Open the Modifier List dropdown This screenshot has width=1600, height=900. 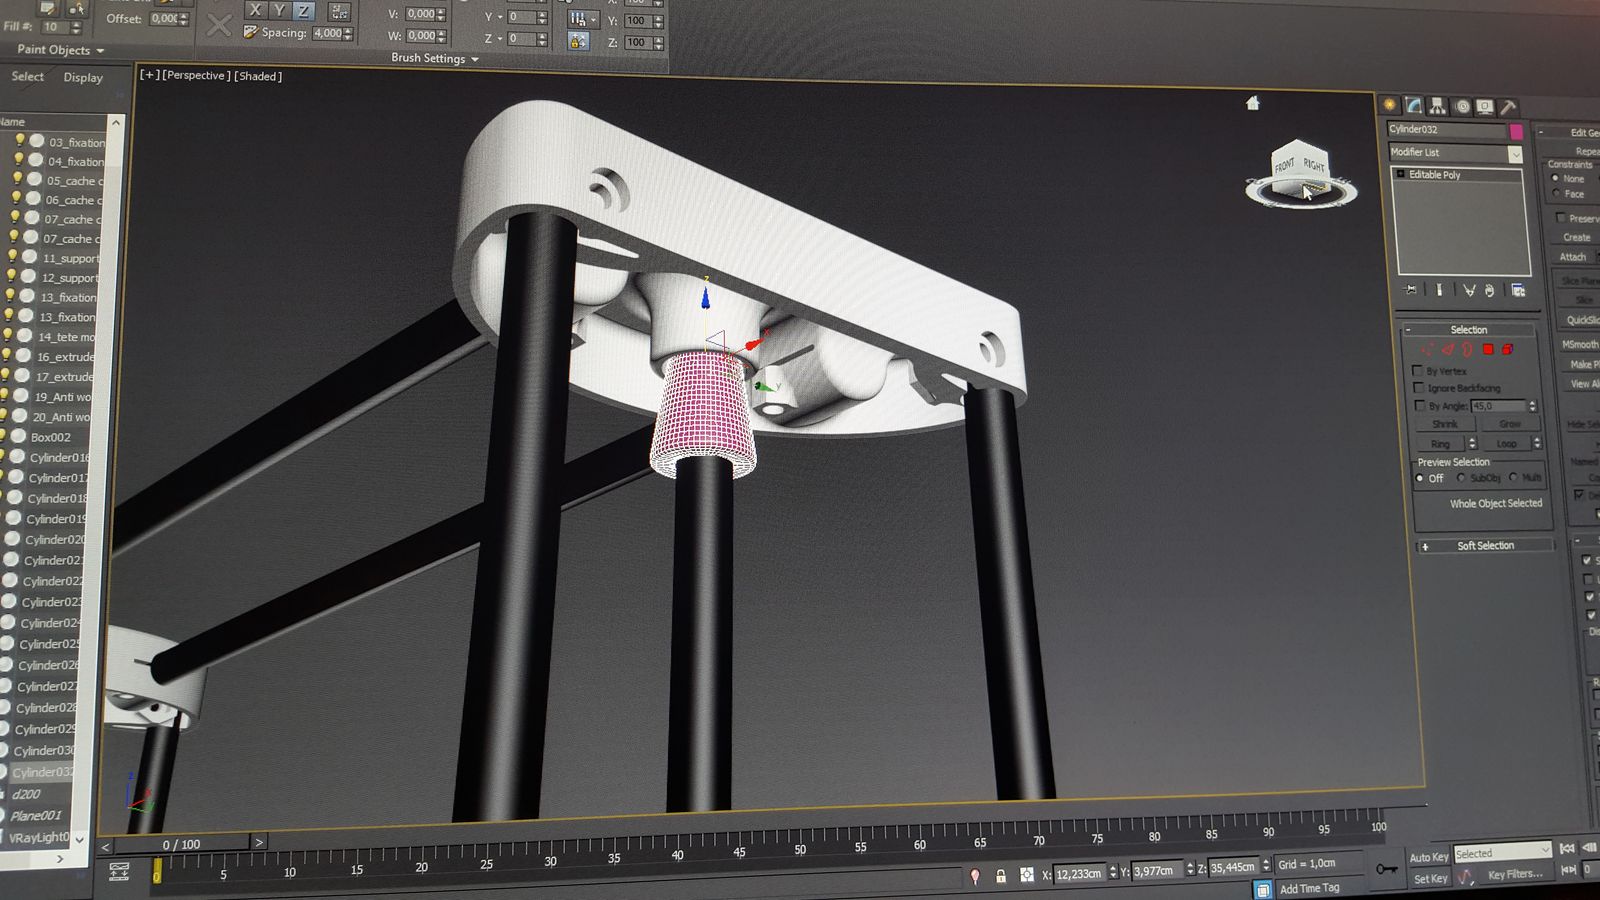coord(1455,152)
